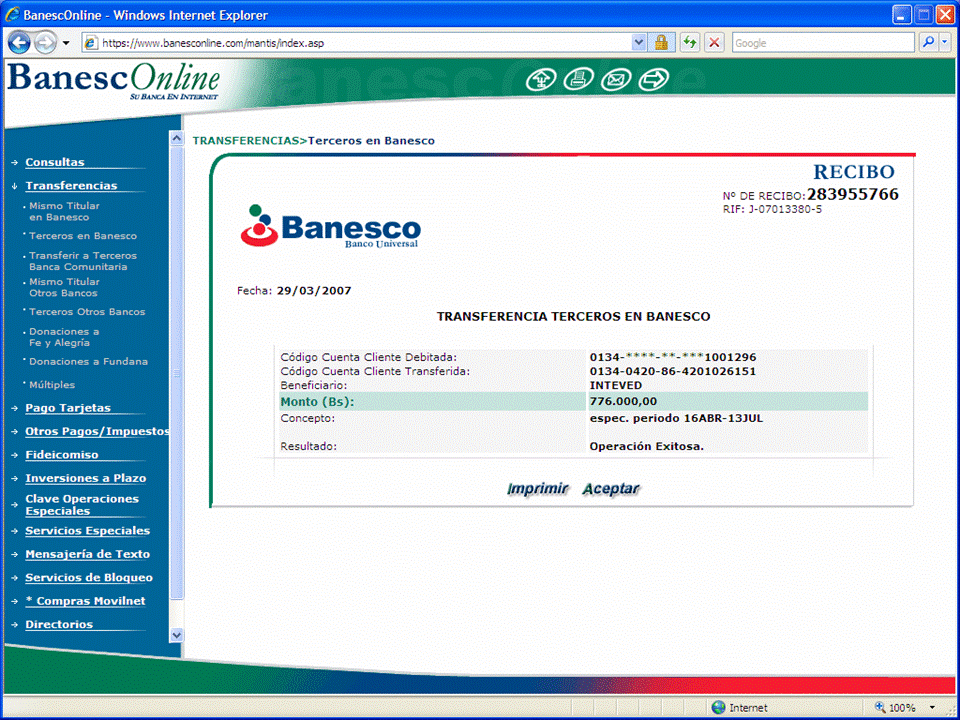Image resolution: width=960 pixels, height=720 pixels.
Task: Click the search magnifier button
Action: tap(929, 43)
